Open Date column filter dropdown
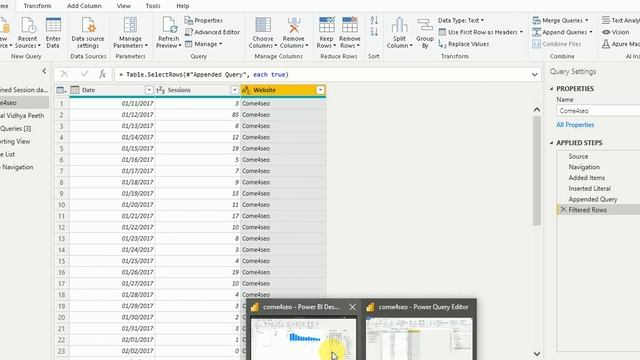The height and width of the screenshot is (360, 640). point(149,90)
